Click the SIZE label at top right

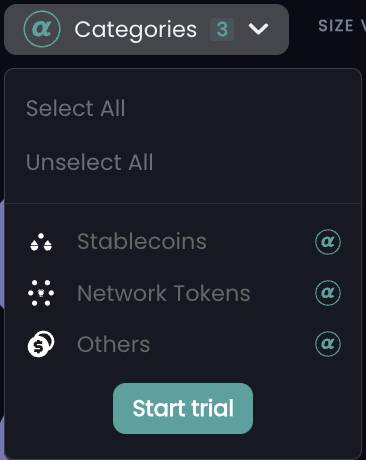[336, 26]
